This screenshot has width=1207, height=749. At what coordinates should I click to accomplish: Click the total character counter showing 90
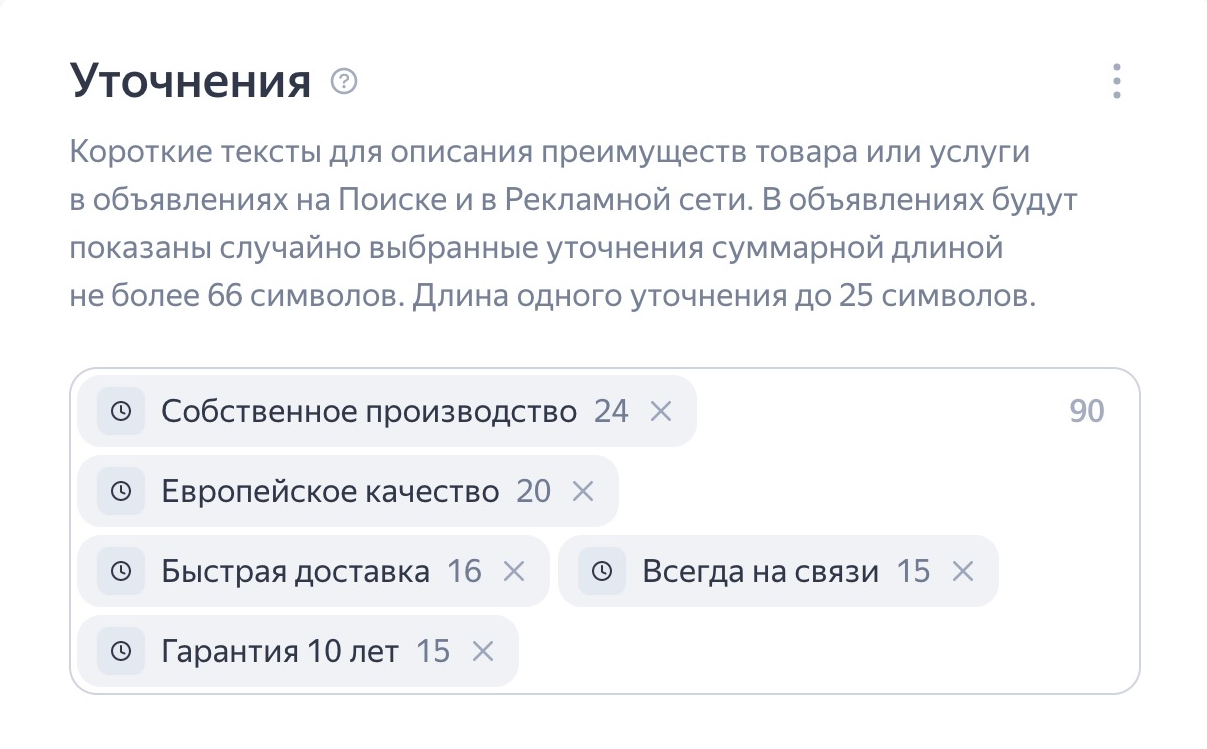coord(1087,411)
